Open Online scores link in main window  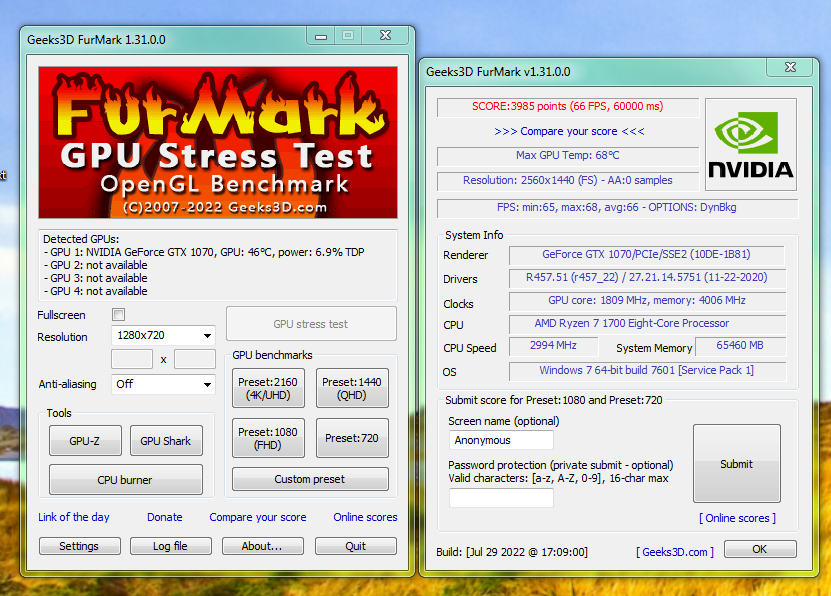[365, 517]
